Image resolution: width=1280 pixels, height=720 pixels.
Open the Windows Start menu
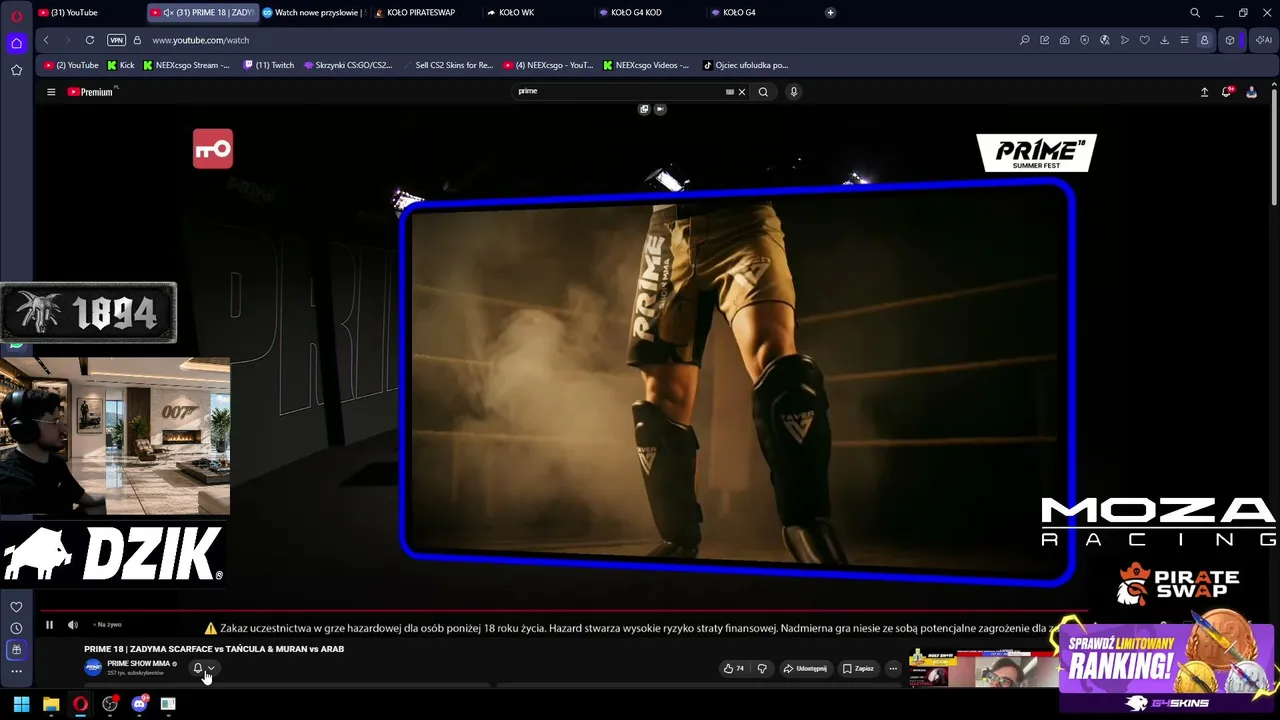point(21,704)
